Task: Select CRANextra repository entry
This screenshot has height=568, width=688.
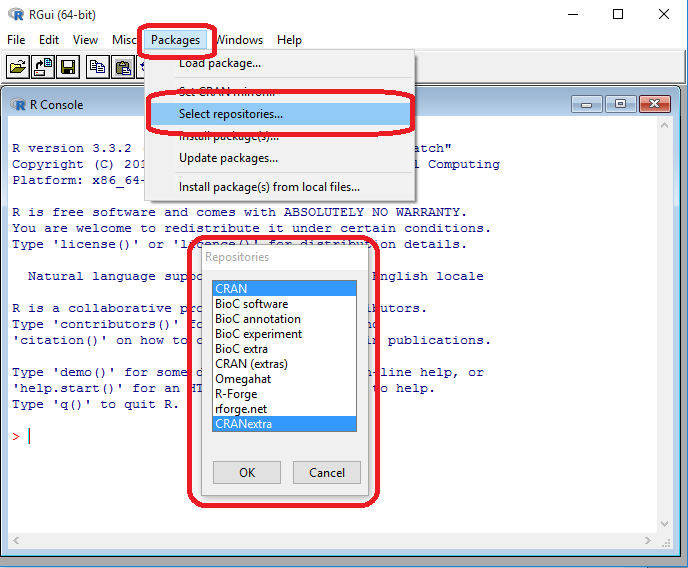Action: click(x=284, y=424)
